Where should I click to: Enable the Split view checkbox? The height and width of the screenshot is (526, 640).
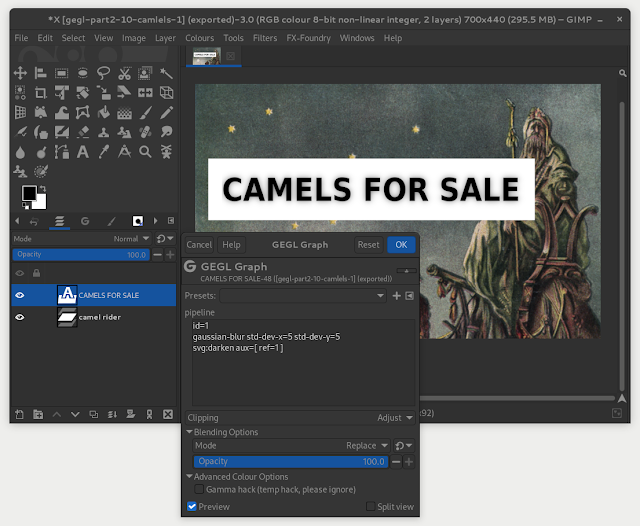(x=370, y=506)
